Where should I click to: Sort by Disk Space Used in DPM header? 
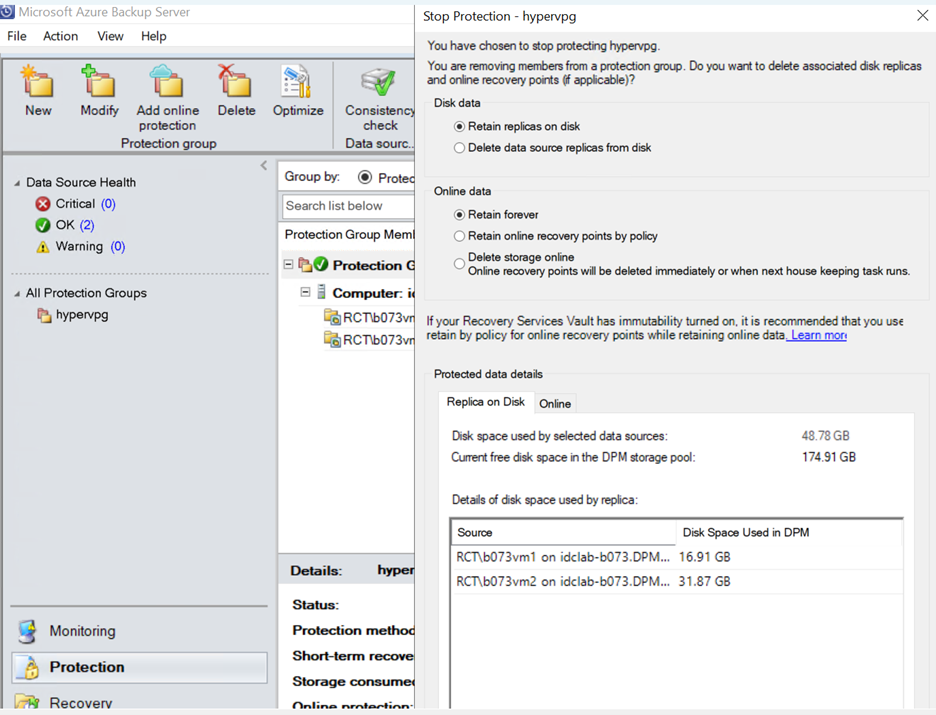tap(789, 532)
